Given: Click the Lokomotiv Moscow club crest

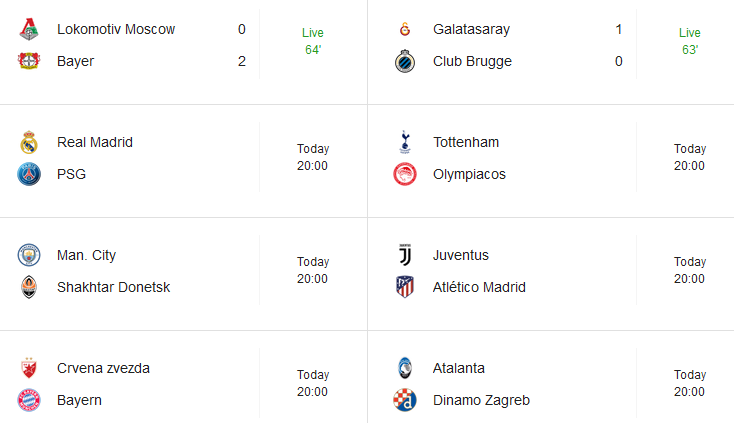Looking at the screenshot, I should 29,29.
